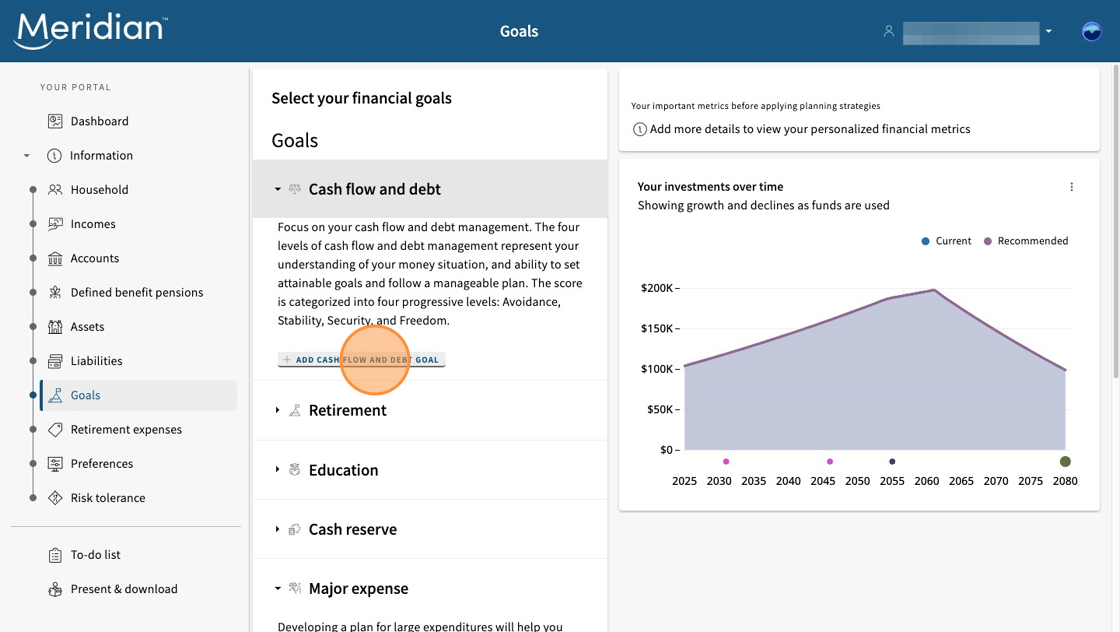Toggle the Recommended series in chart legend
Viewport: 1120px width, 632px height.
click(1026, 241)
